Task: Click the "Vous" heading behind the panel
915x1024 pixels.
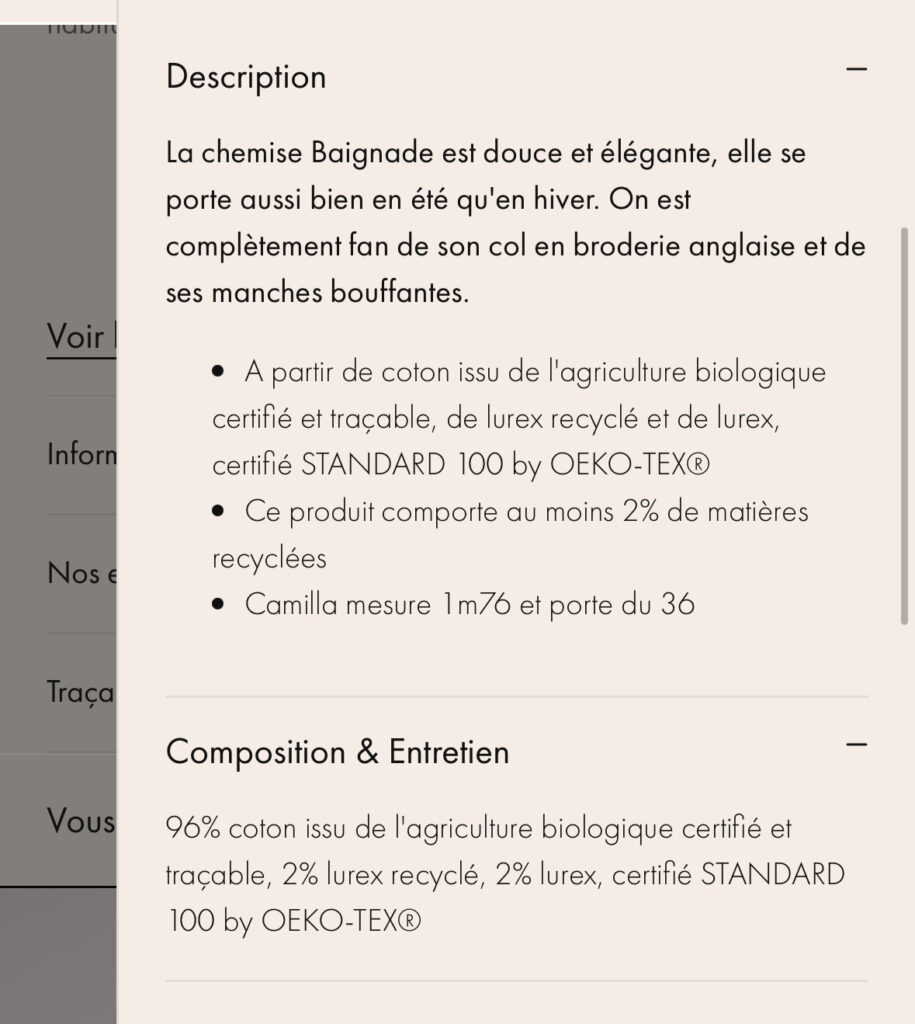Action: 80,821
